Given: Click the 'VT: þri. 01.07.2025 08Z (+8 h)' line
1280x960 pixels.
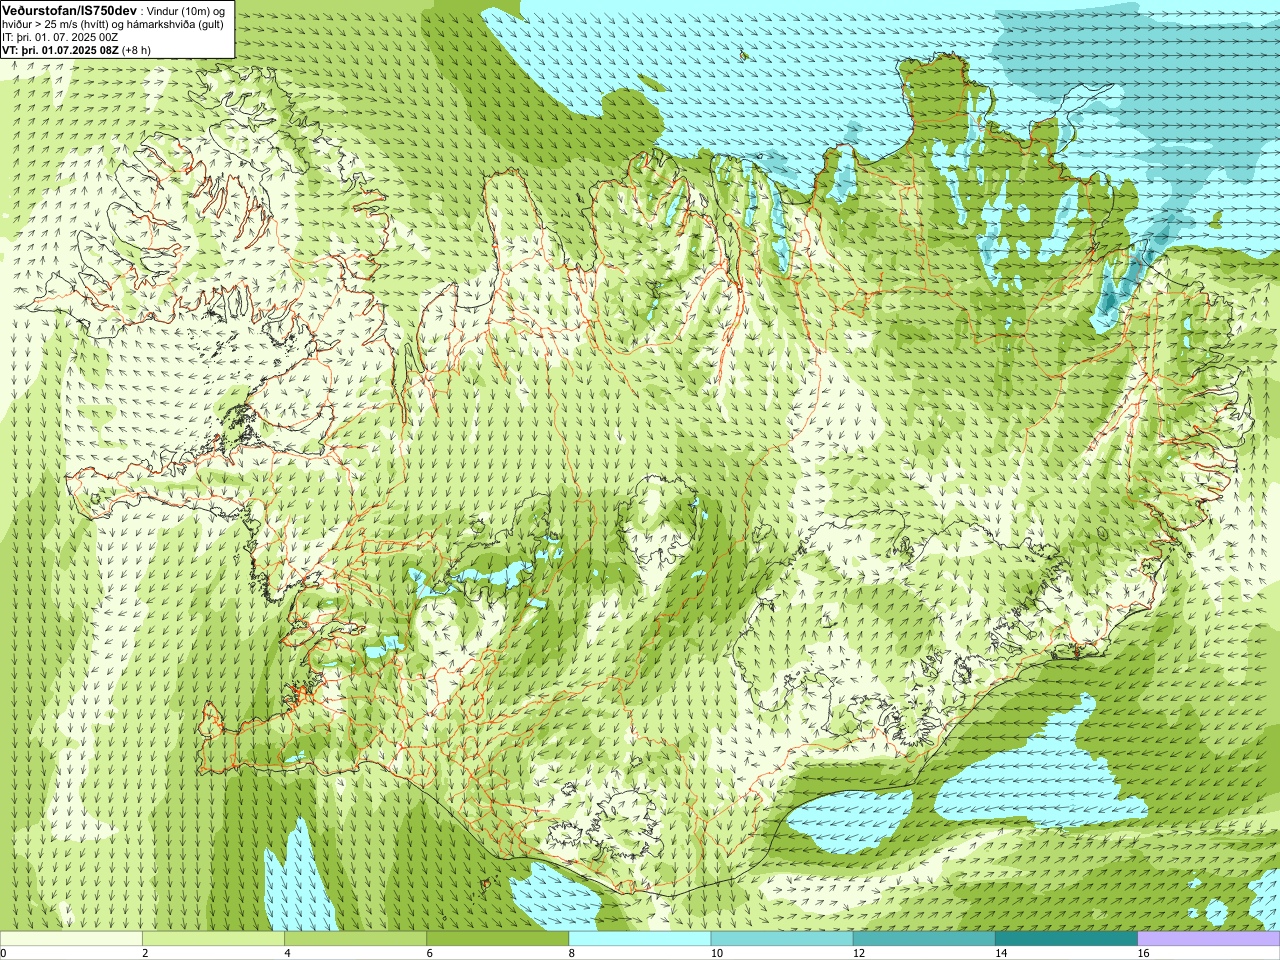Looking at the screenshot, I should [x=76, y=49].
